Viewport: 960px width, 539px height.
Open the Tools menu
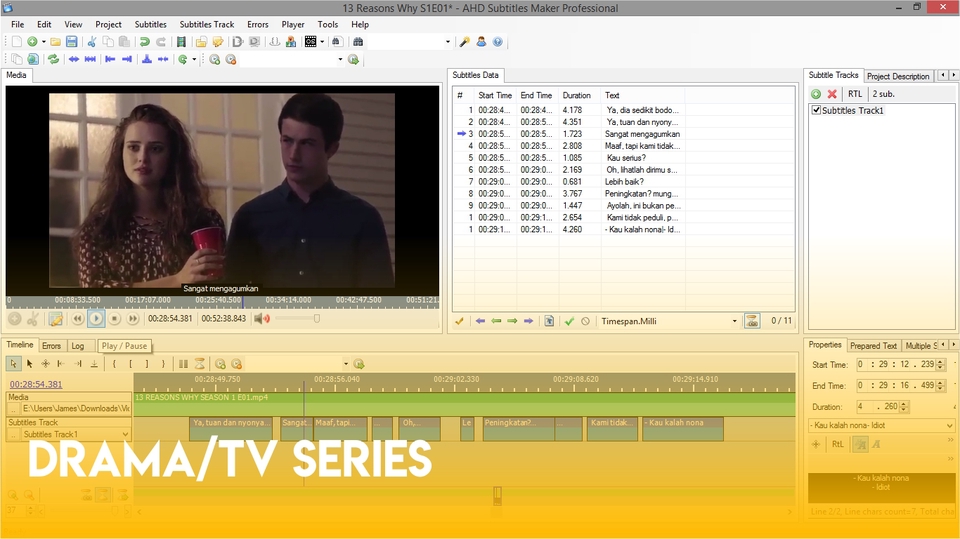328,24
